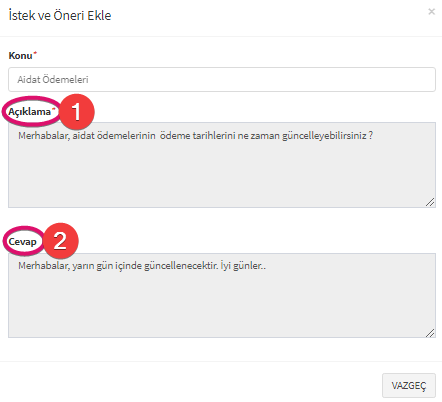Click the dialog title İstek ve Öneri Ekle

(60, 16)
